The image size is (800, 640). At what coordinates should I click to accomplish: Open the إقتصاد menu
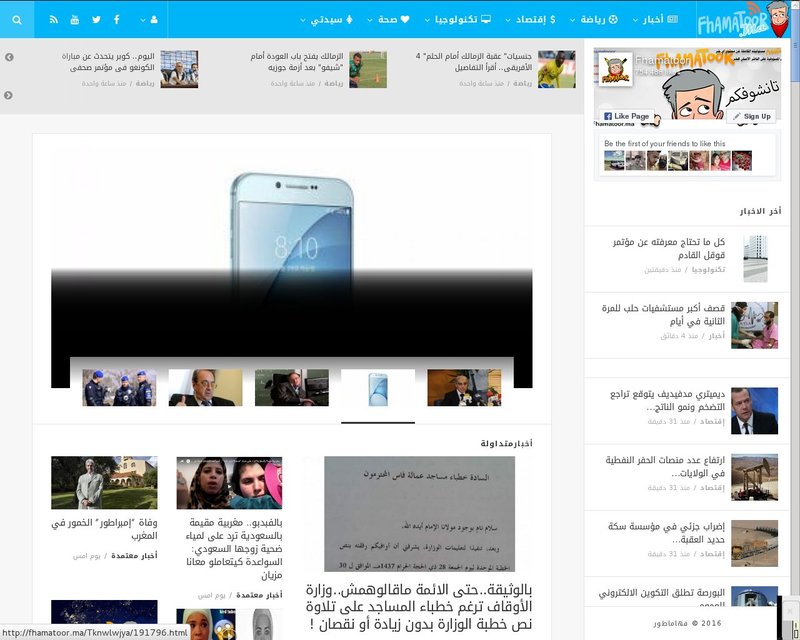click(535, 19)
